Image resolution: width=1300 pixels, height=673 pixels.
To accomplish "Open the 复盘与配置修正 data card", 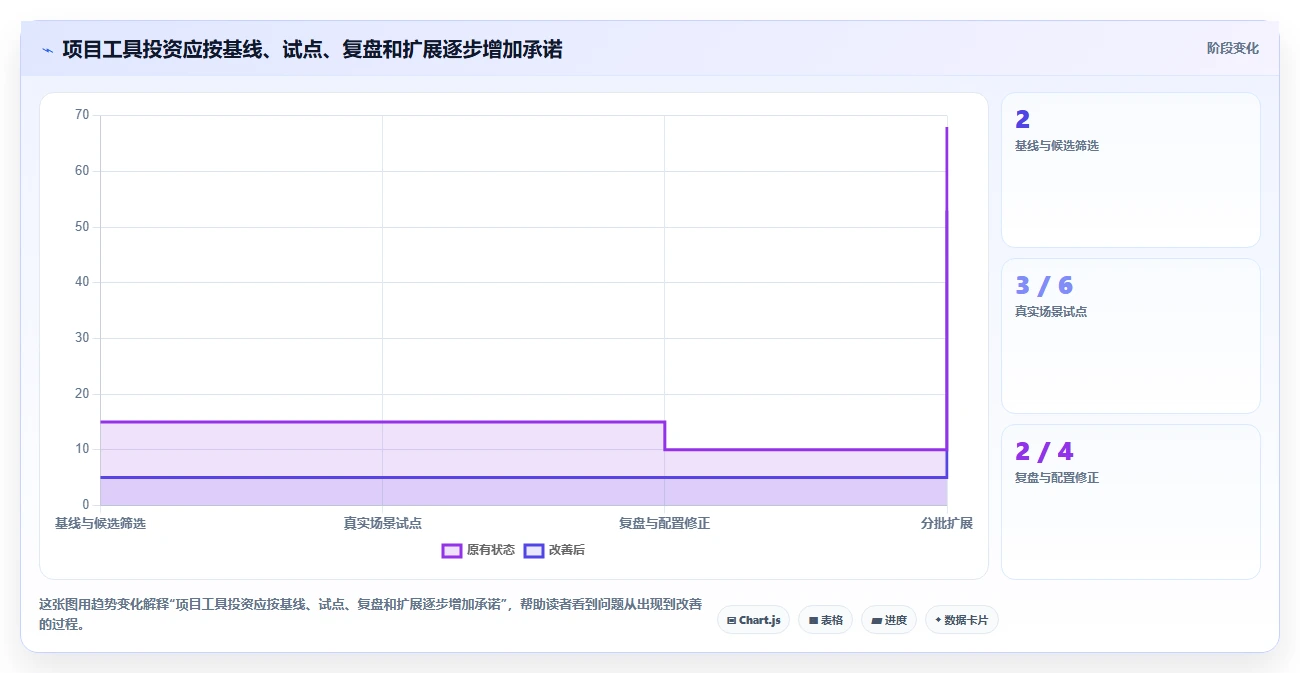I will click(x=1130, y=502).
